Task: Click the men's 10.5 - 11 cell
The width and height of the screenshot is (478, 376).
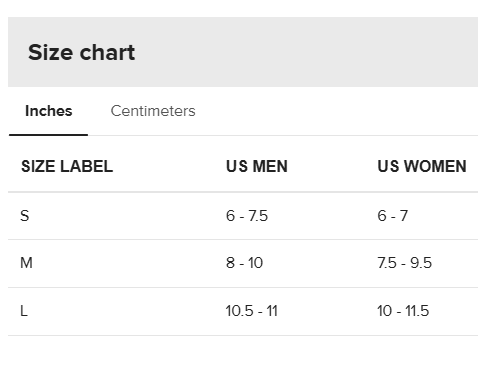Action: click(x=251, y=311)
